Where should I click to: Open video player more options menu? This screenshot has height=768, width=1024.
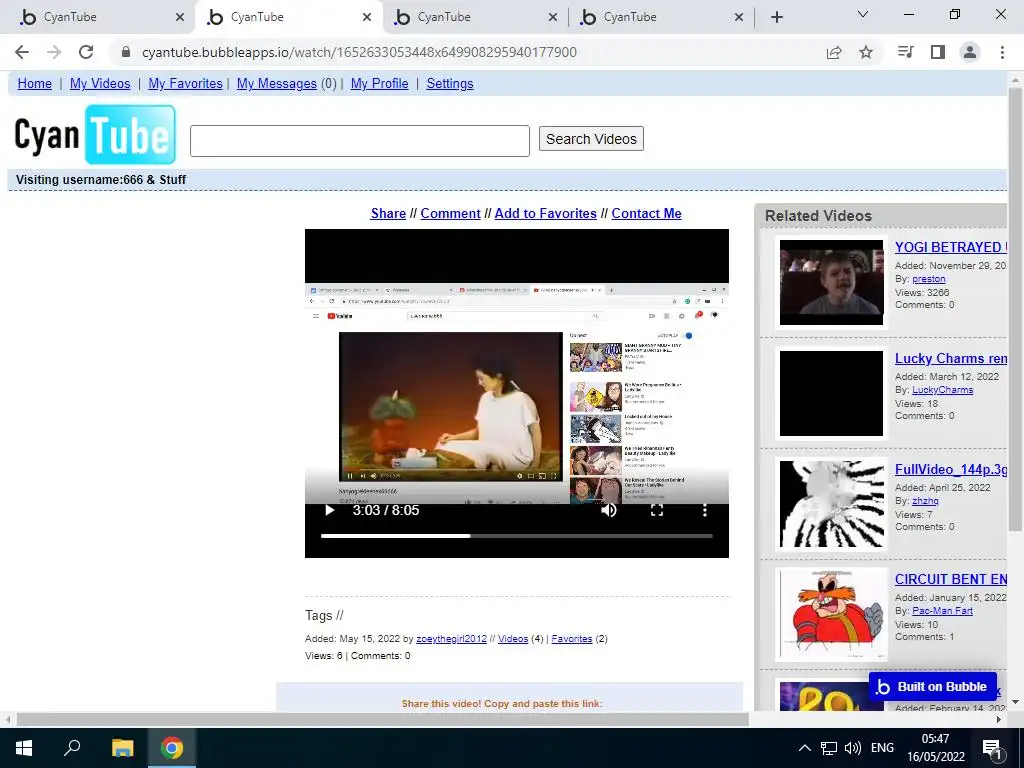pyautogui.click(x=705, y=510)
